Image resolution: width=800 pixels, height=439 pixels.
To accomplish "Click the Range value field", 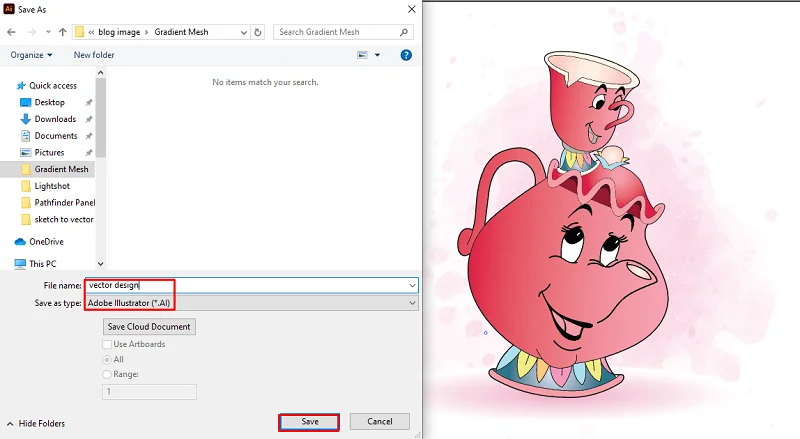I will (x=149, y=392).
